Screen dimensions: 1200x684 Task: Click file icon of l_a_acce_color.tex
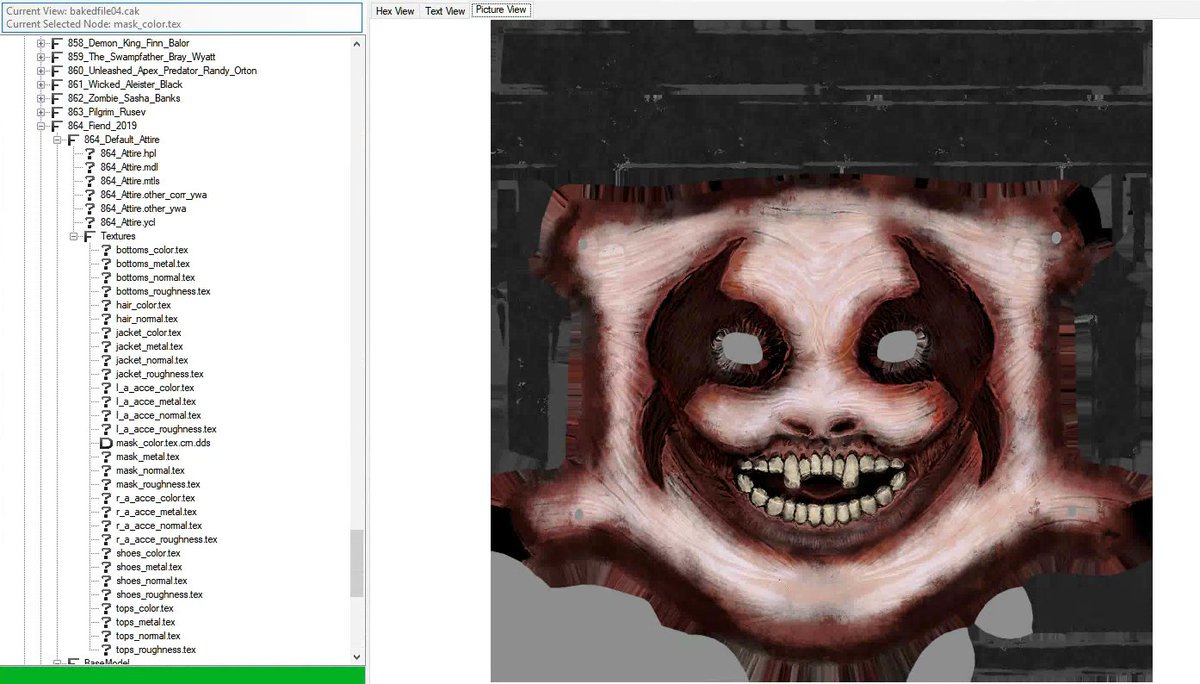coord(106,388)
